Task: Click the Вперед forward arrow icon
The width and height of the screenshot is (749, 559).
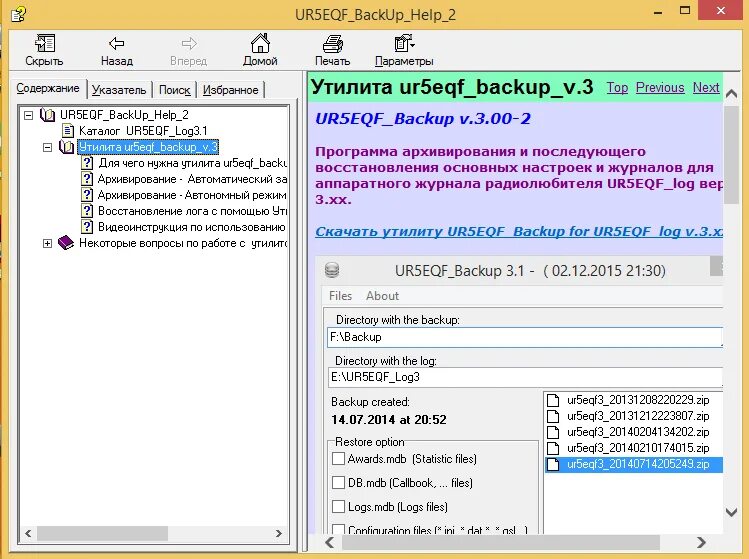Action: pyautogui.click(x=189, y=43)
